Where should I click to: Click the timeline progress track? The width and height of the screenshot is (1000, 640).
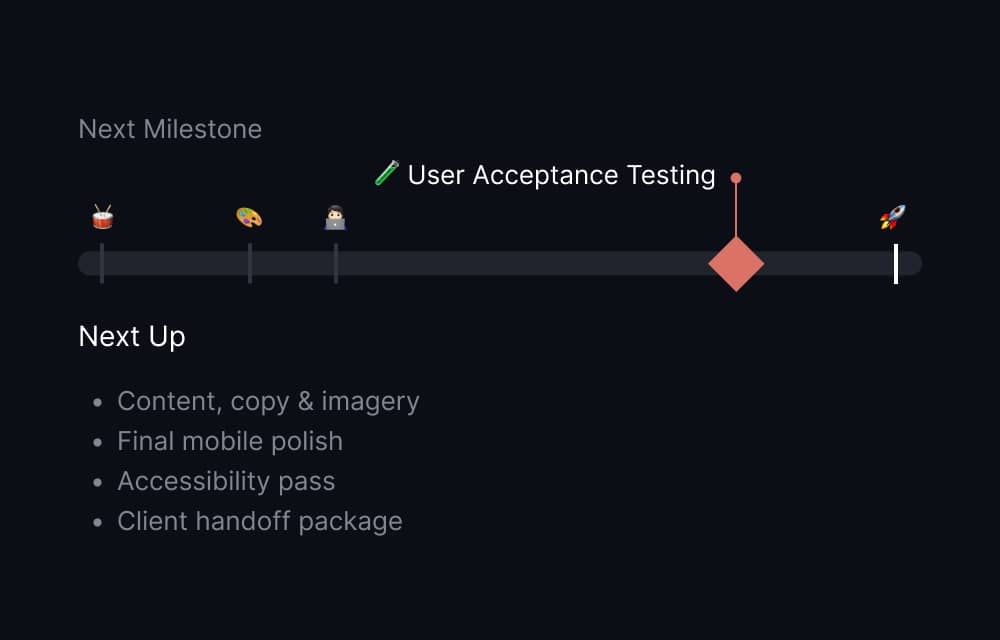click(500, 264)
